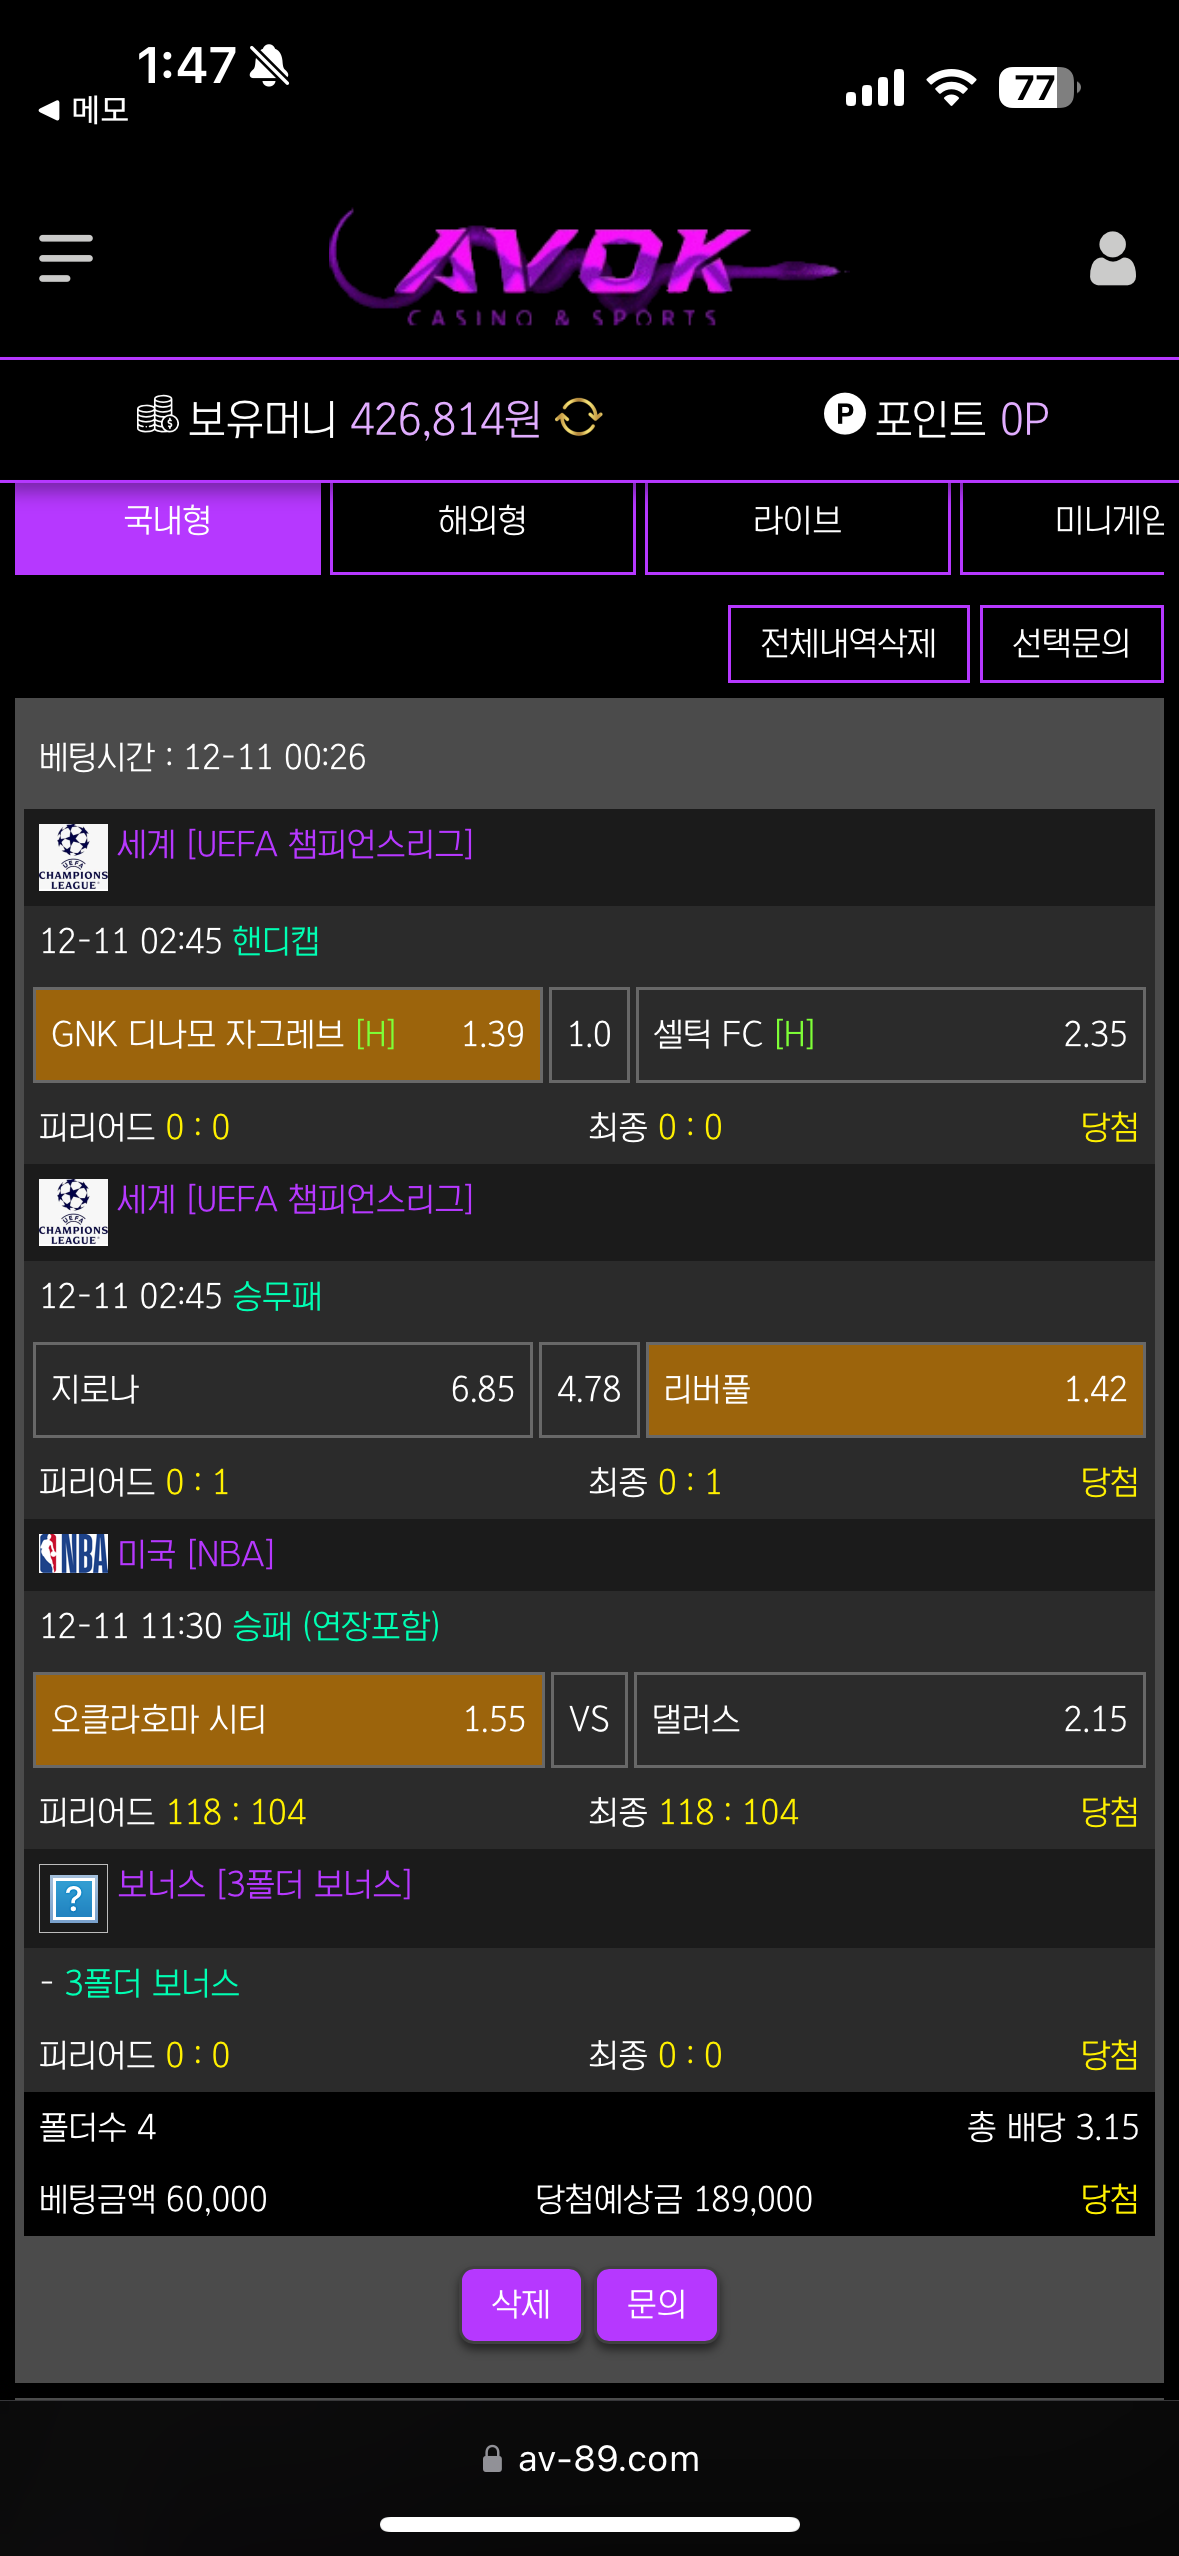The image size is (1179, 2556).
Task: Select the 리버풀 1.42 odds box
Action: pyautogui.click(x=895, y=1389)
